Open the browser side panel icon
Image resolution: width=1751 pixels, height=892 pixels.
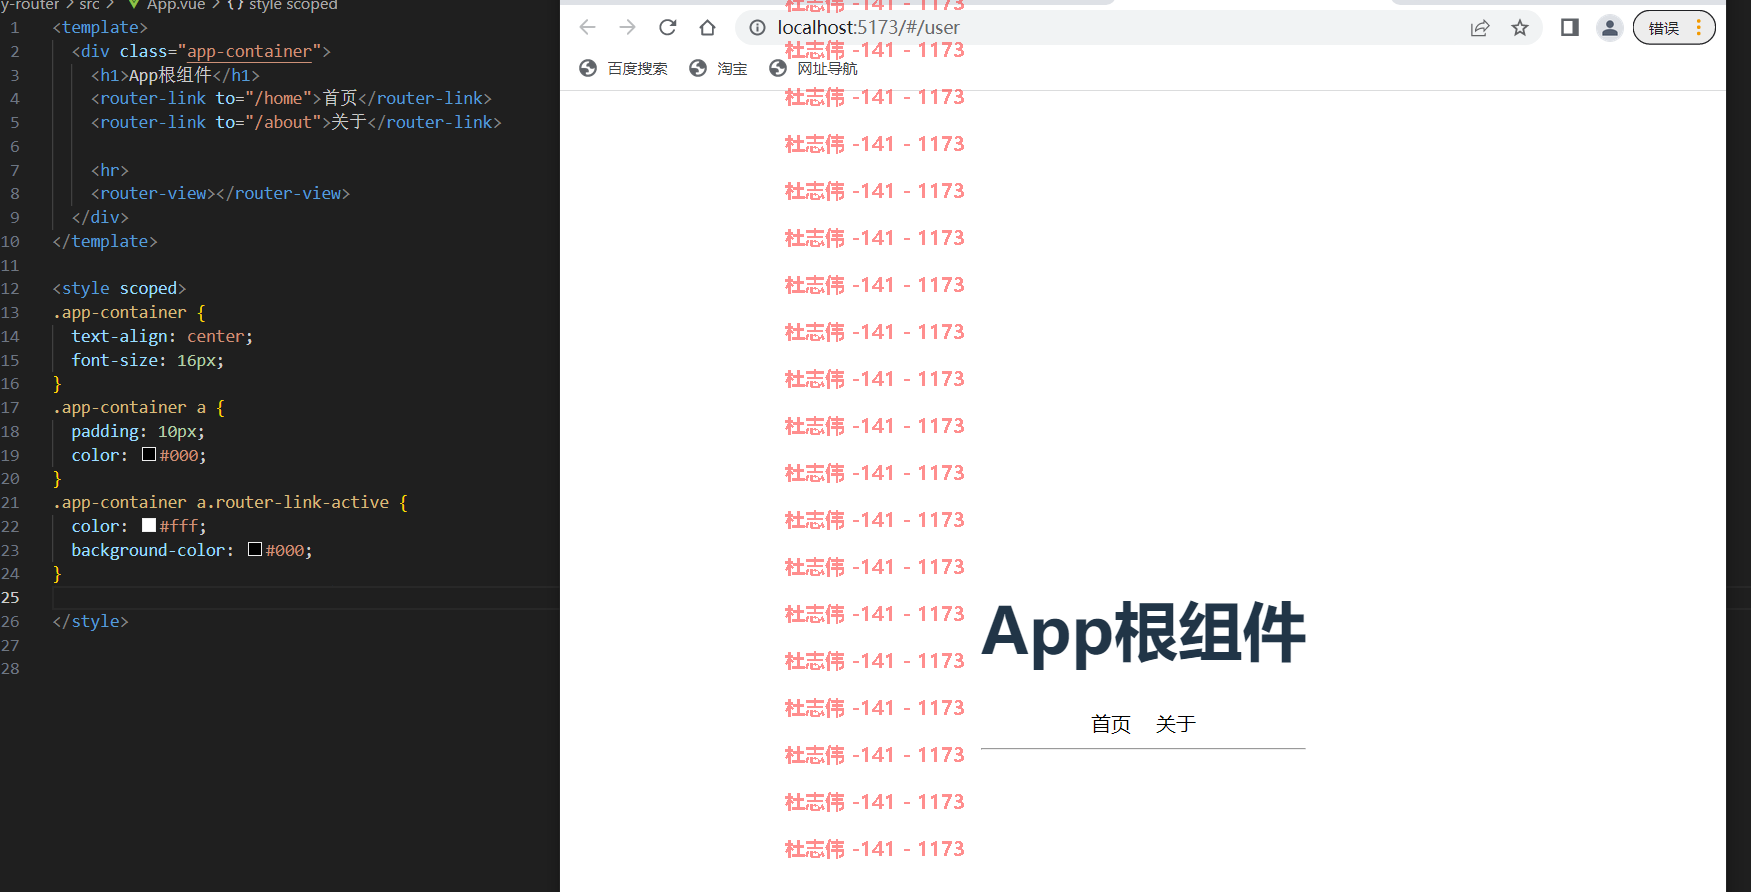pos(1570,28)
